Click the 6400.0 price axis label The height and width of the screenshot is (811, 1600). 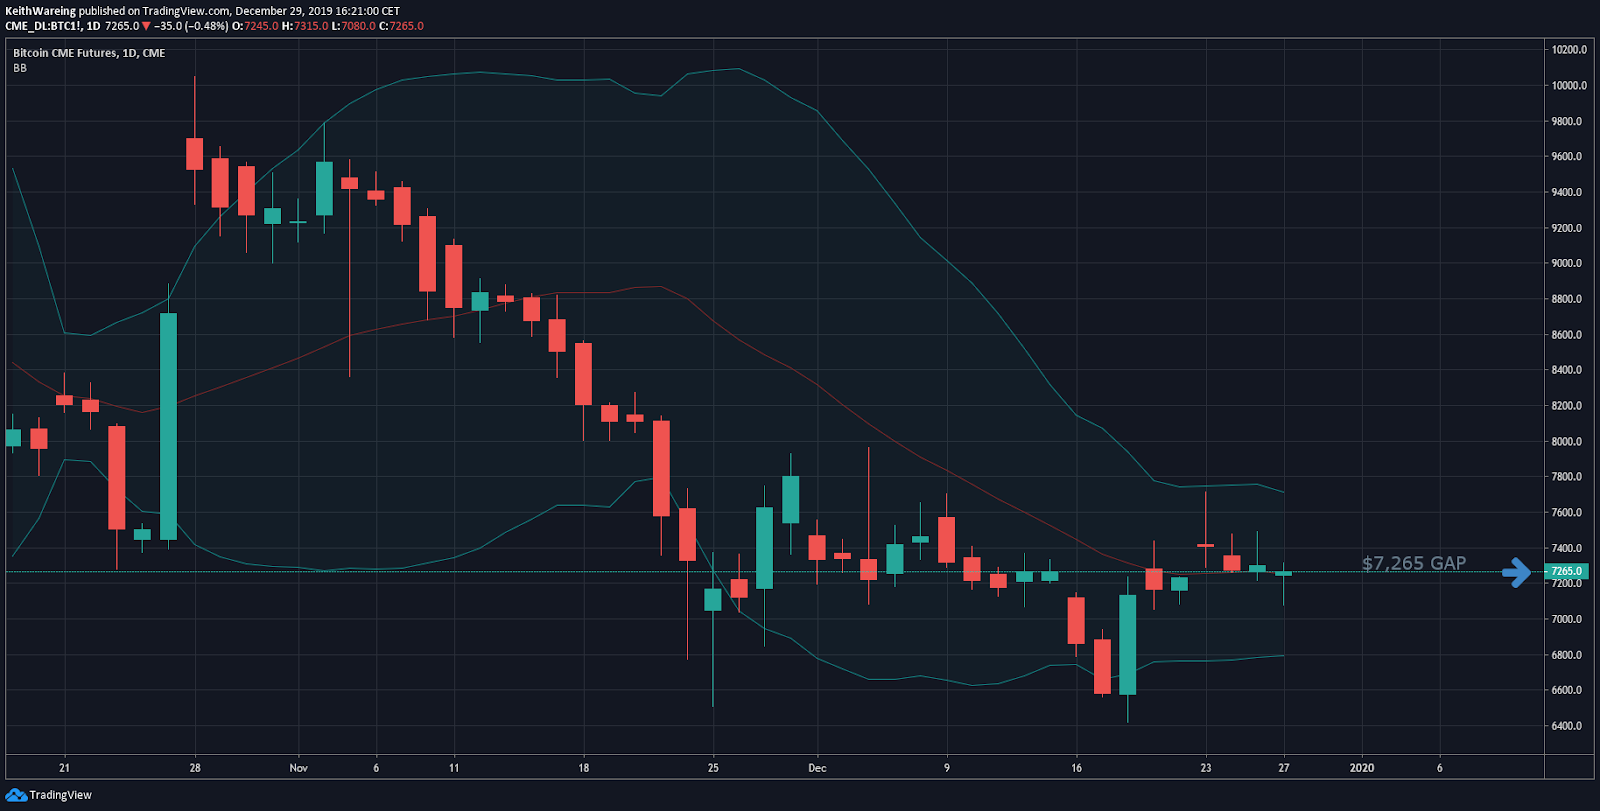pos(1566,726)
